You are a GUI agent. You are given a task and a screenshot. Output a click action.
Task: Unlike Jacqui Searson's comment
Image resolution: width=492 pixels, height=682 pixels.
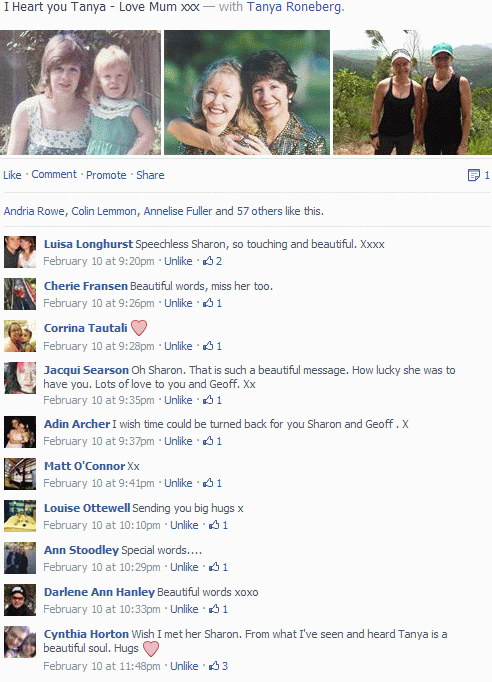point(178,400)
